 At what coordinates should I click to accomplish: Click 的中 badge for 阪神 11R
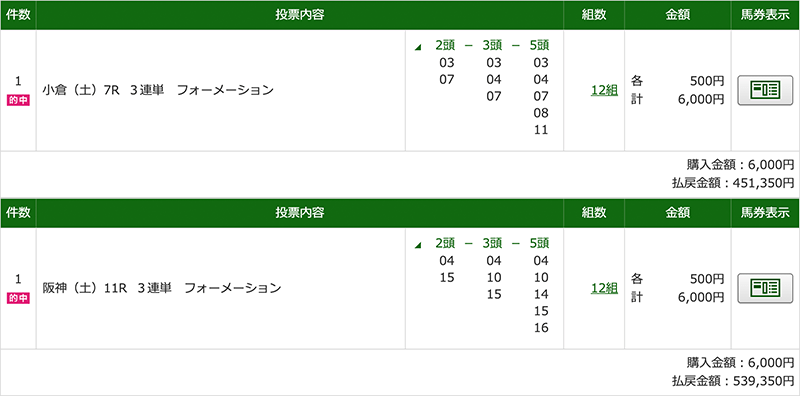coord(18,299)
